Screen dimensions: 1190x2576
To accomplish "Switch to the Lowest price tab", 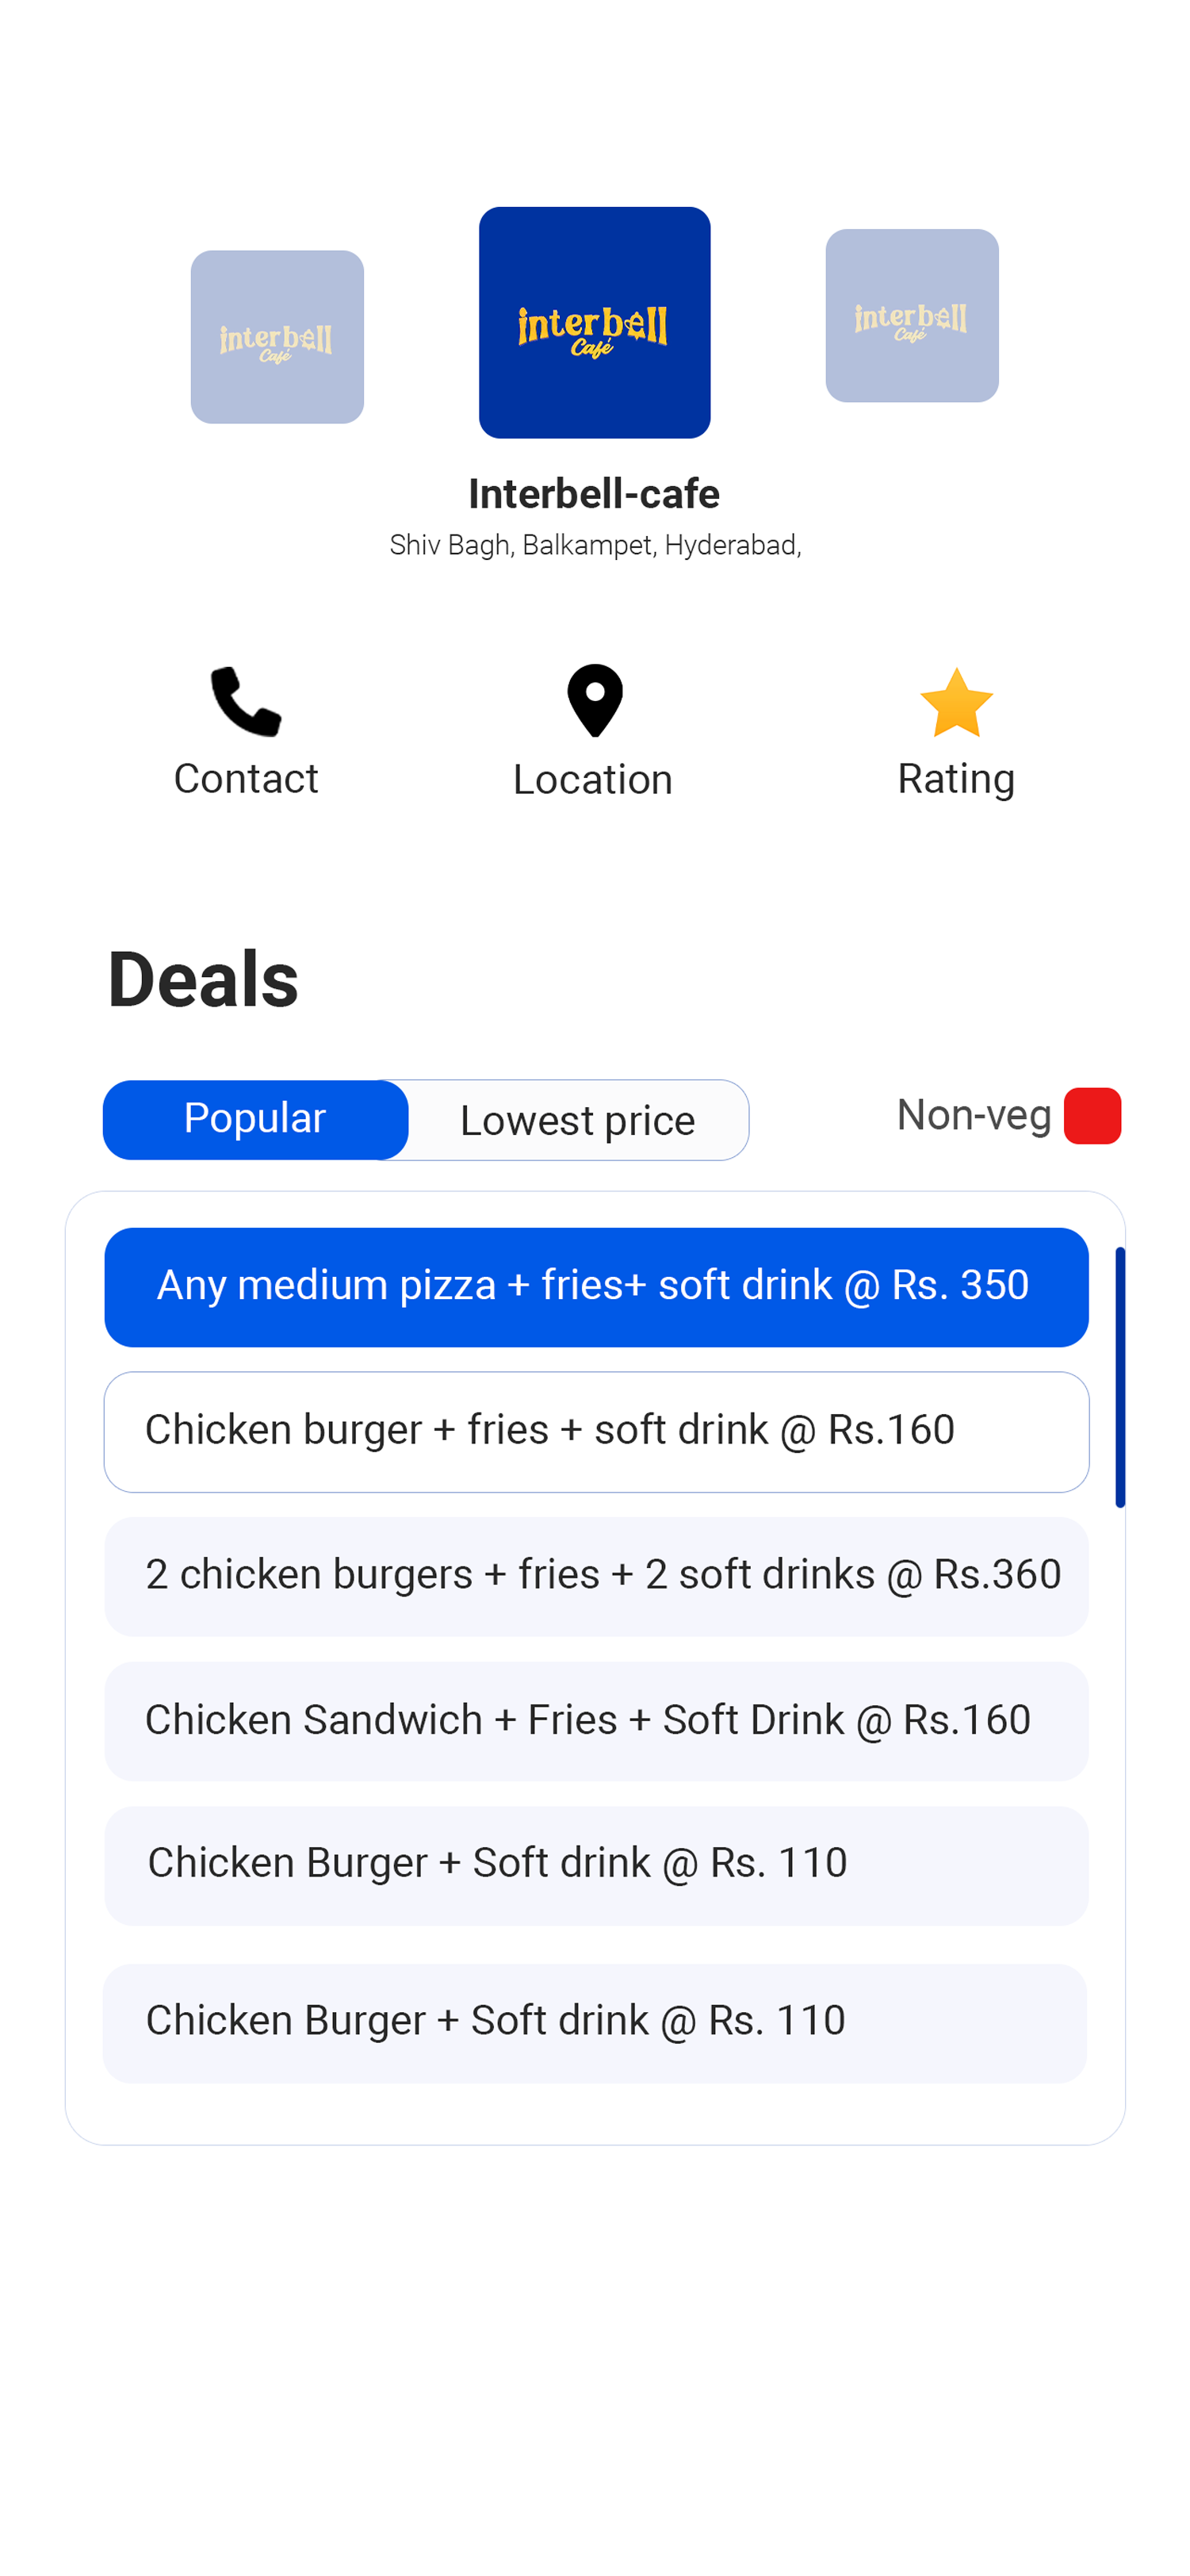I will (577, 1121).
